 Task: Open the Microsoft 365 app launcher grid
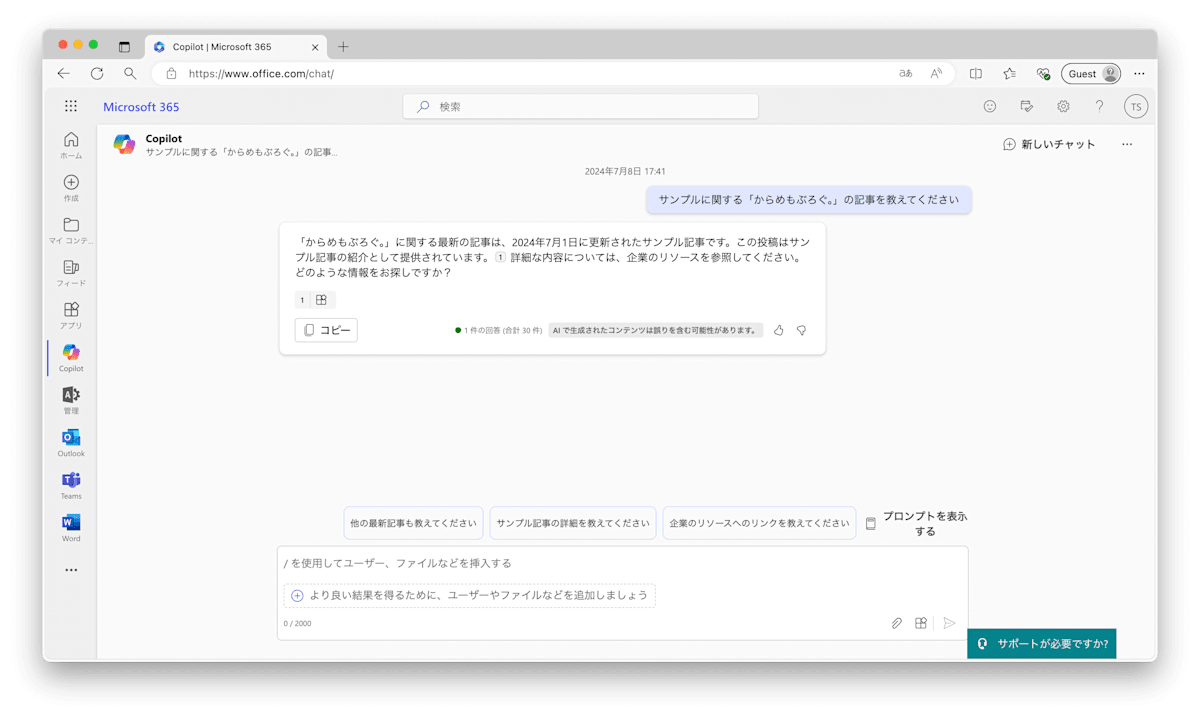point(71,106)
